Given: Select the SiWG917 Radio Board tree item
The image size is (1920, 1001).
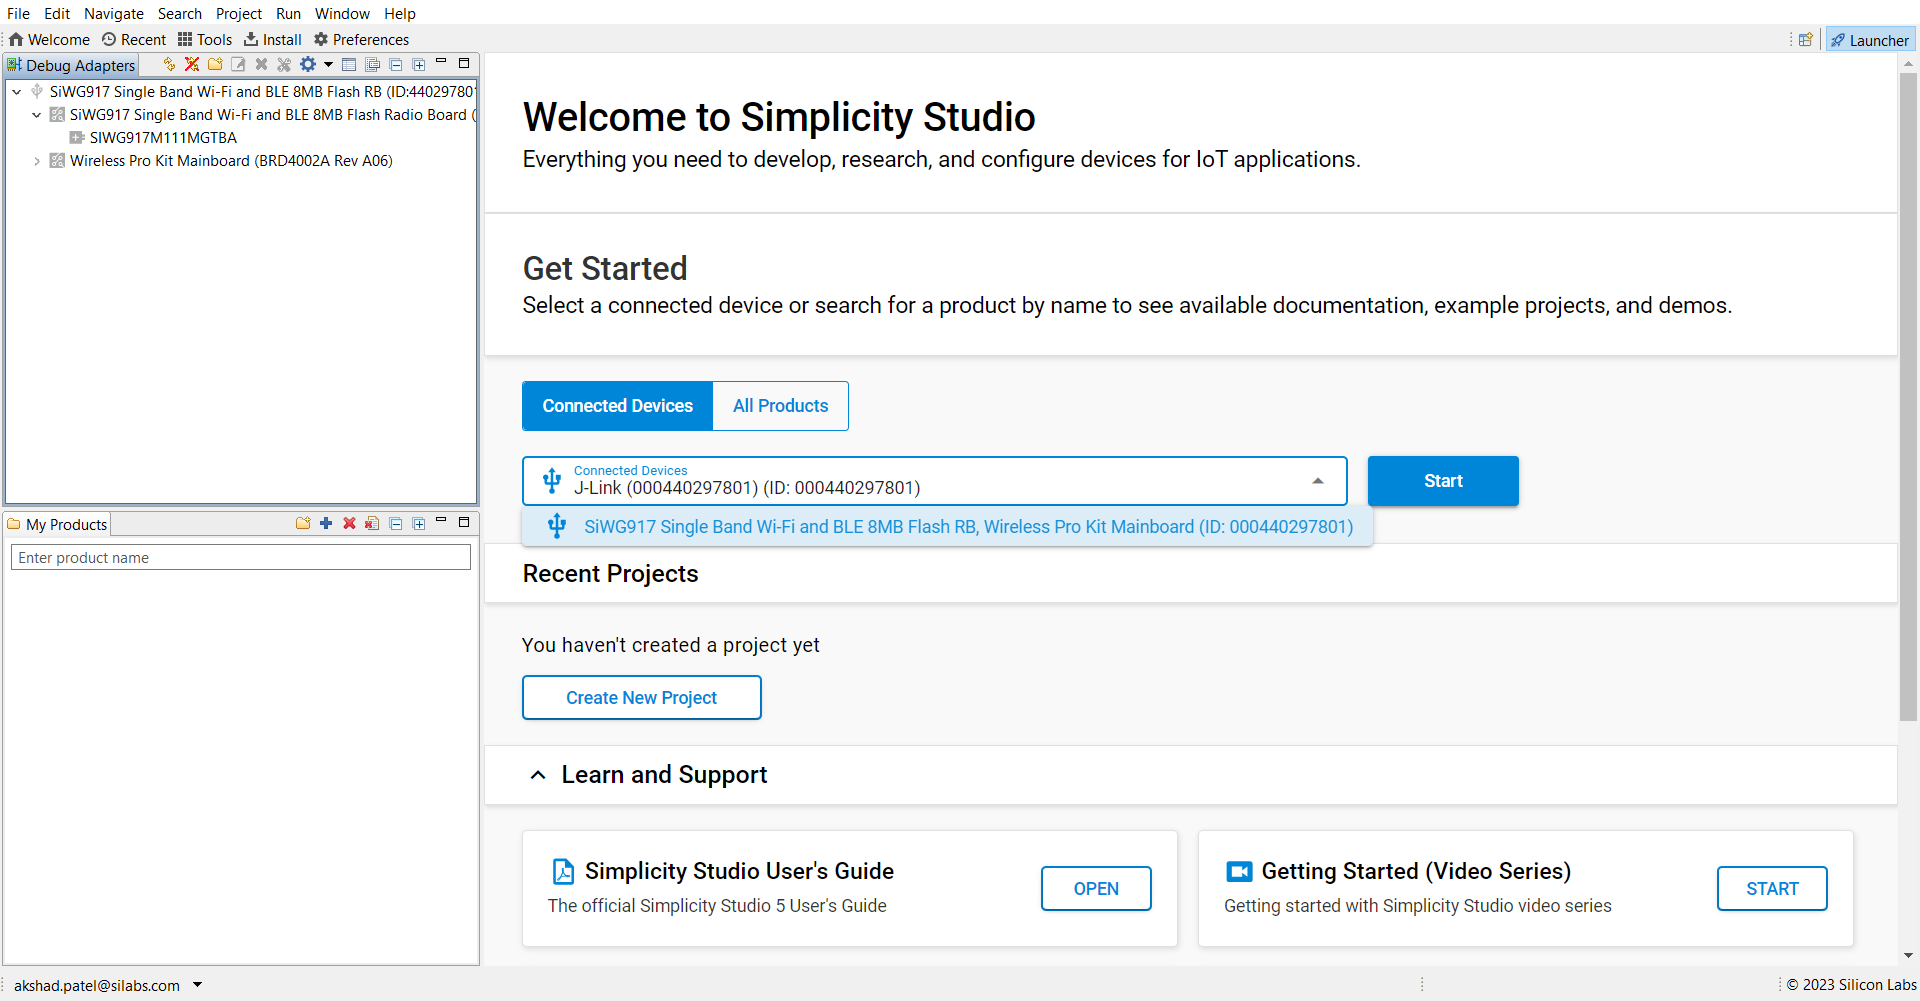Looking at the screenshot, I should click(272, 115).
